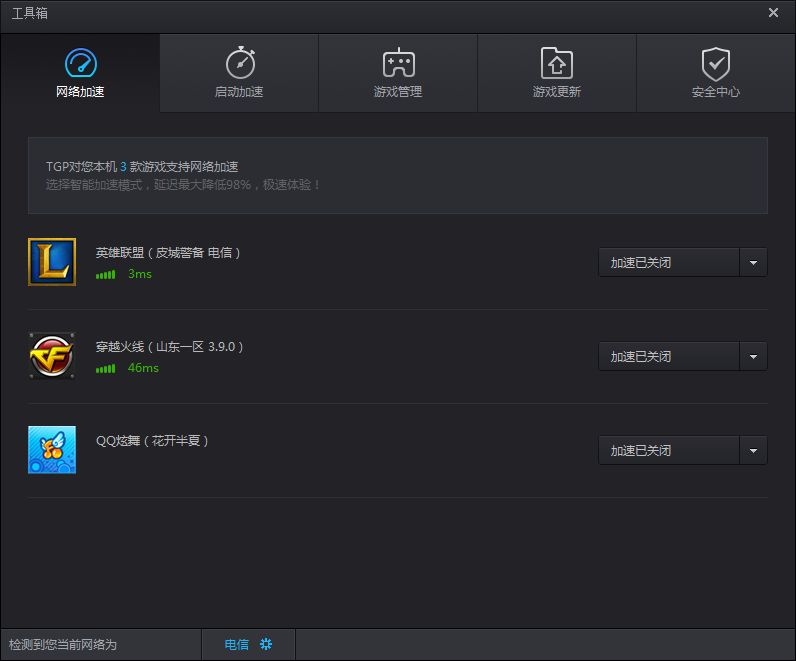Click the signal bars beside 3ms

point(106,275)
